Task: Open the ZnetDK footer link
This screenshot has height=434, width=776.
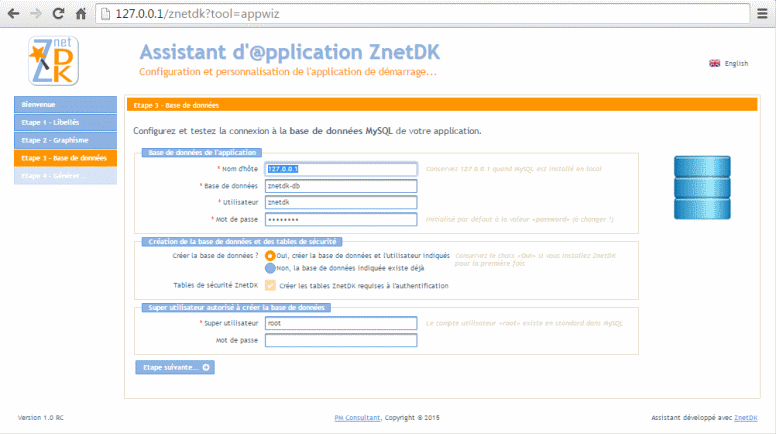Action: [746, 418]
